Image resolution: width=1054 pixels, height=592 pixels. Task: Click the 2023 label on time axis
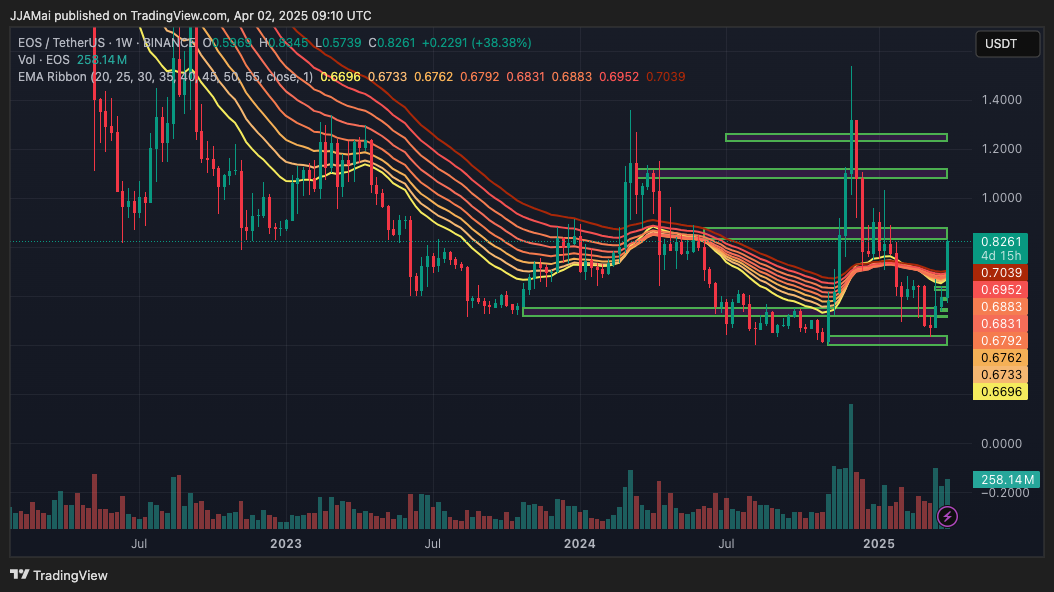tap(286, 544)
